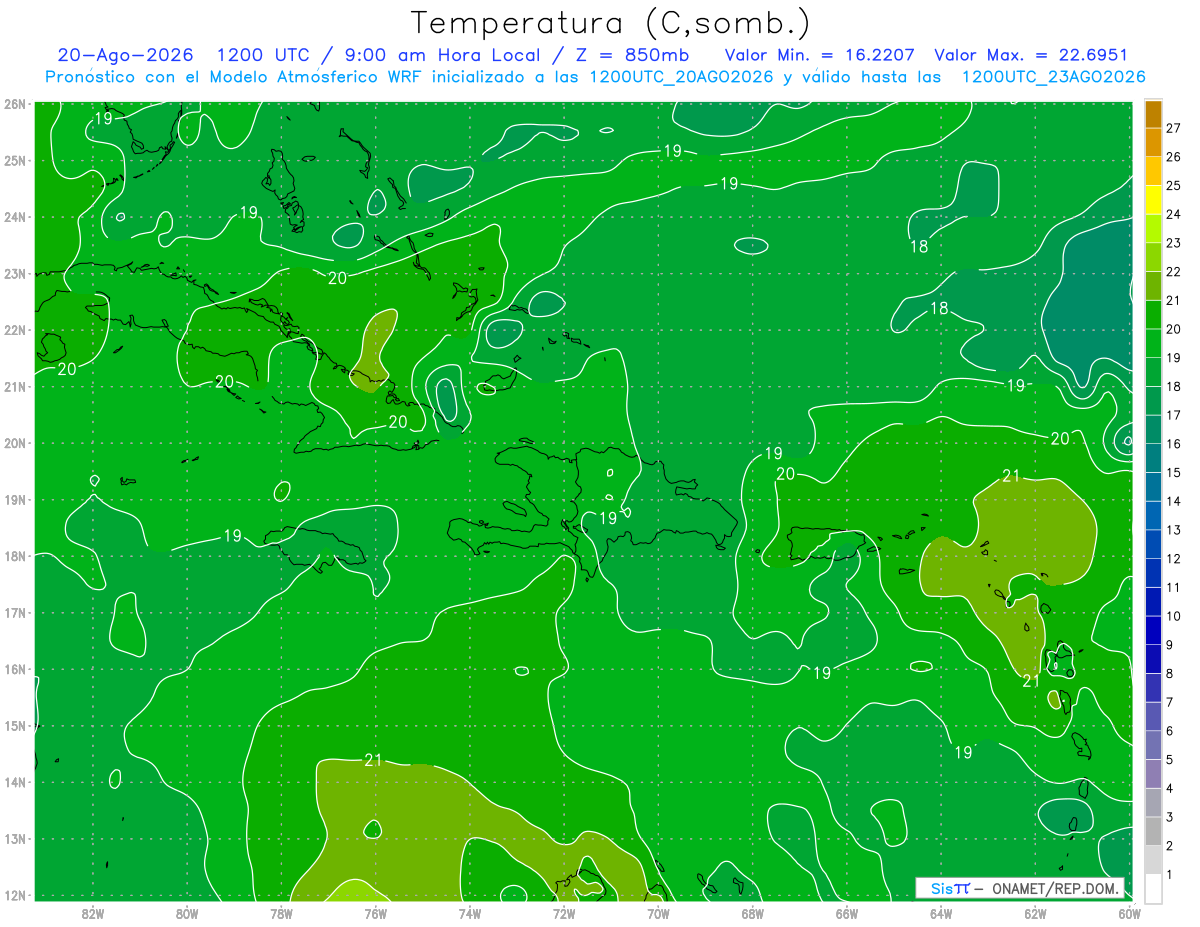Click the 'Valor Max. = 22.6951' text
Screen dimensions: 1200x927
pyautogui.click(x=1031, y=55)
